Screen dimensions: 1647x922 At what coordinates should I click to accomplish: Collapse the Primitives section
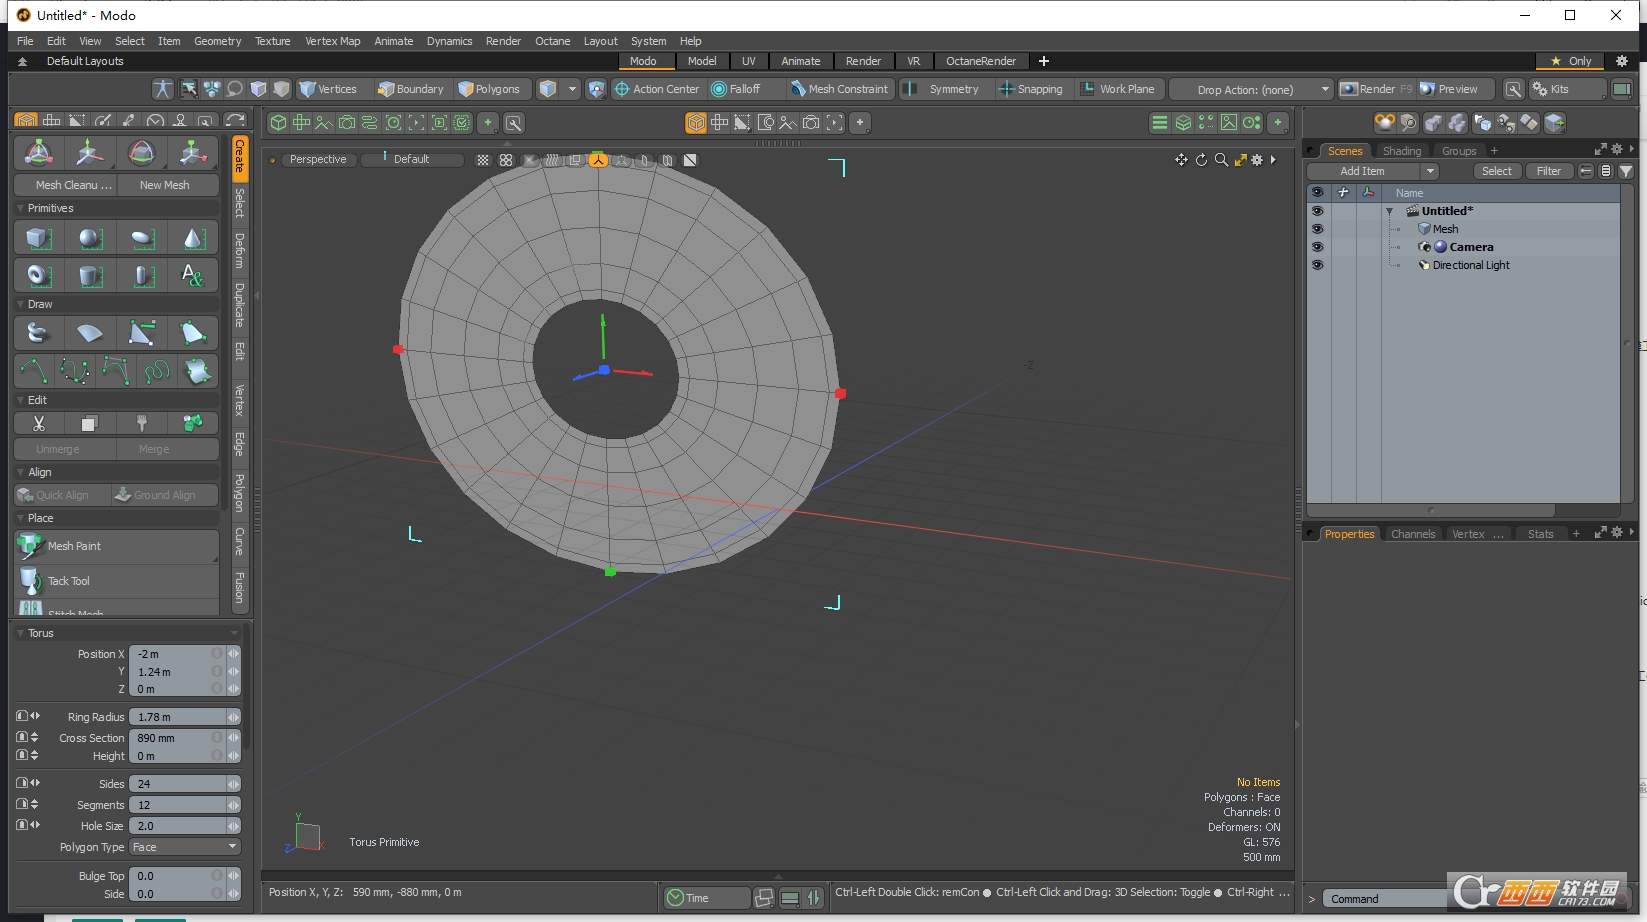point(21,208)
